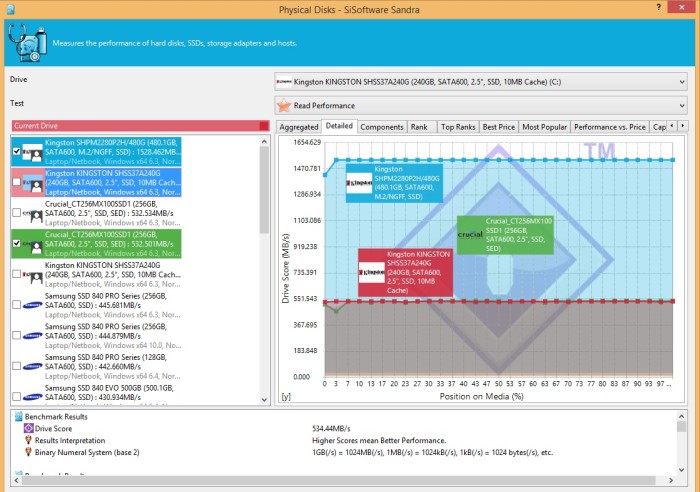This screenshot has height=492, width=700.
Task: Click the Drive Score value 534.44MB/s
Action: click(x=331, y=429)
